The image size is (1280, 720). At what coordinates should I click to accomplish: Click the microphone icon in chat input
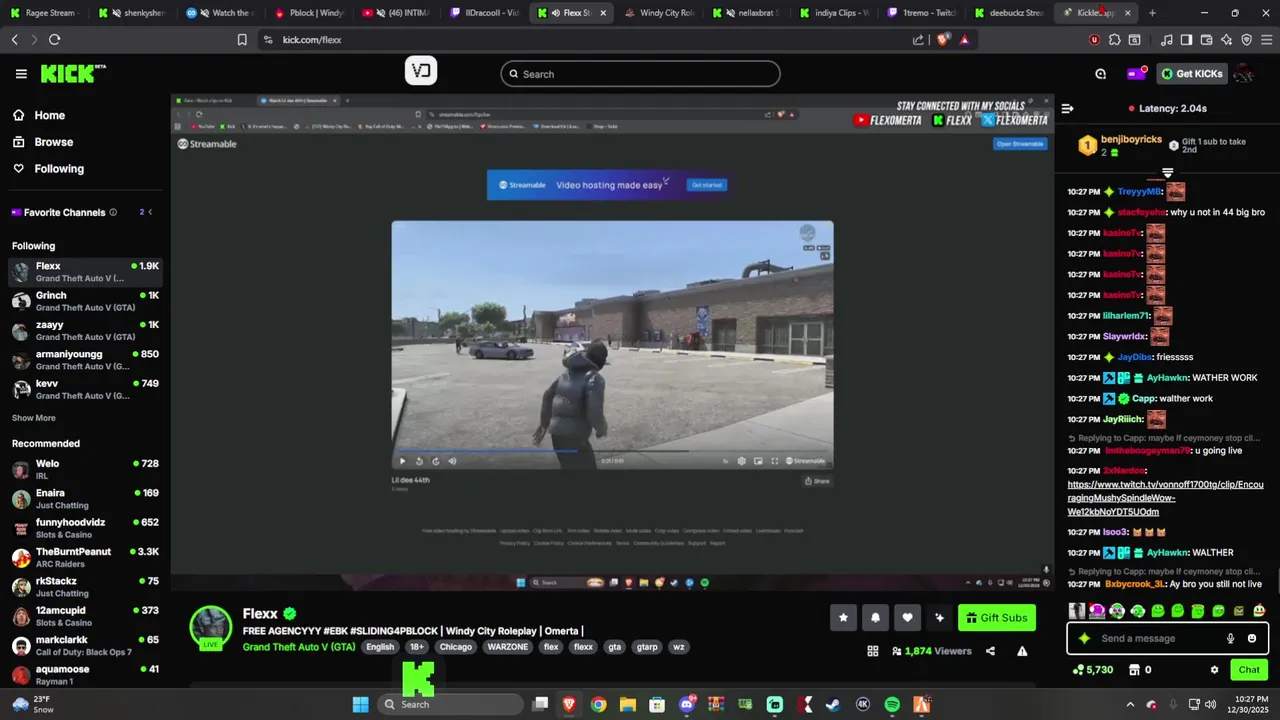[1230, 638]
